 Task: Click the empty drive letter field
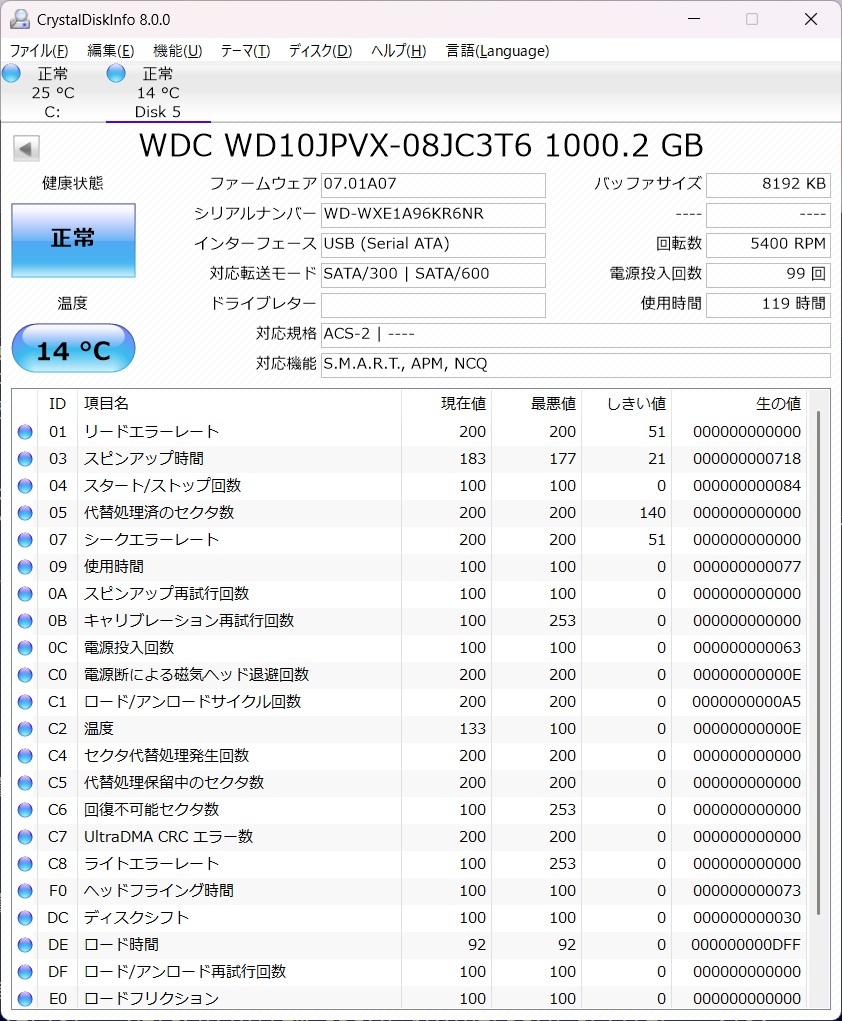click(x=433, y=304)
